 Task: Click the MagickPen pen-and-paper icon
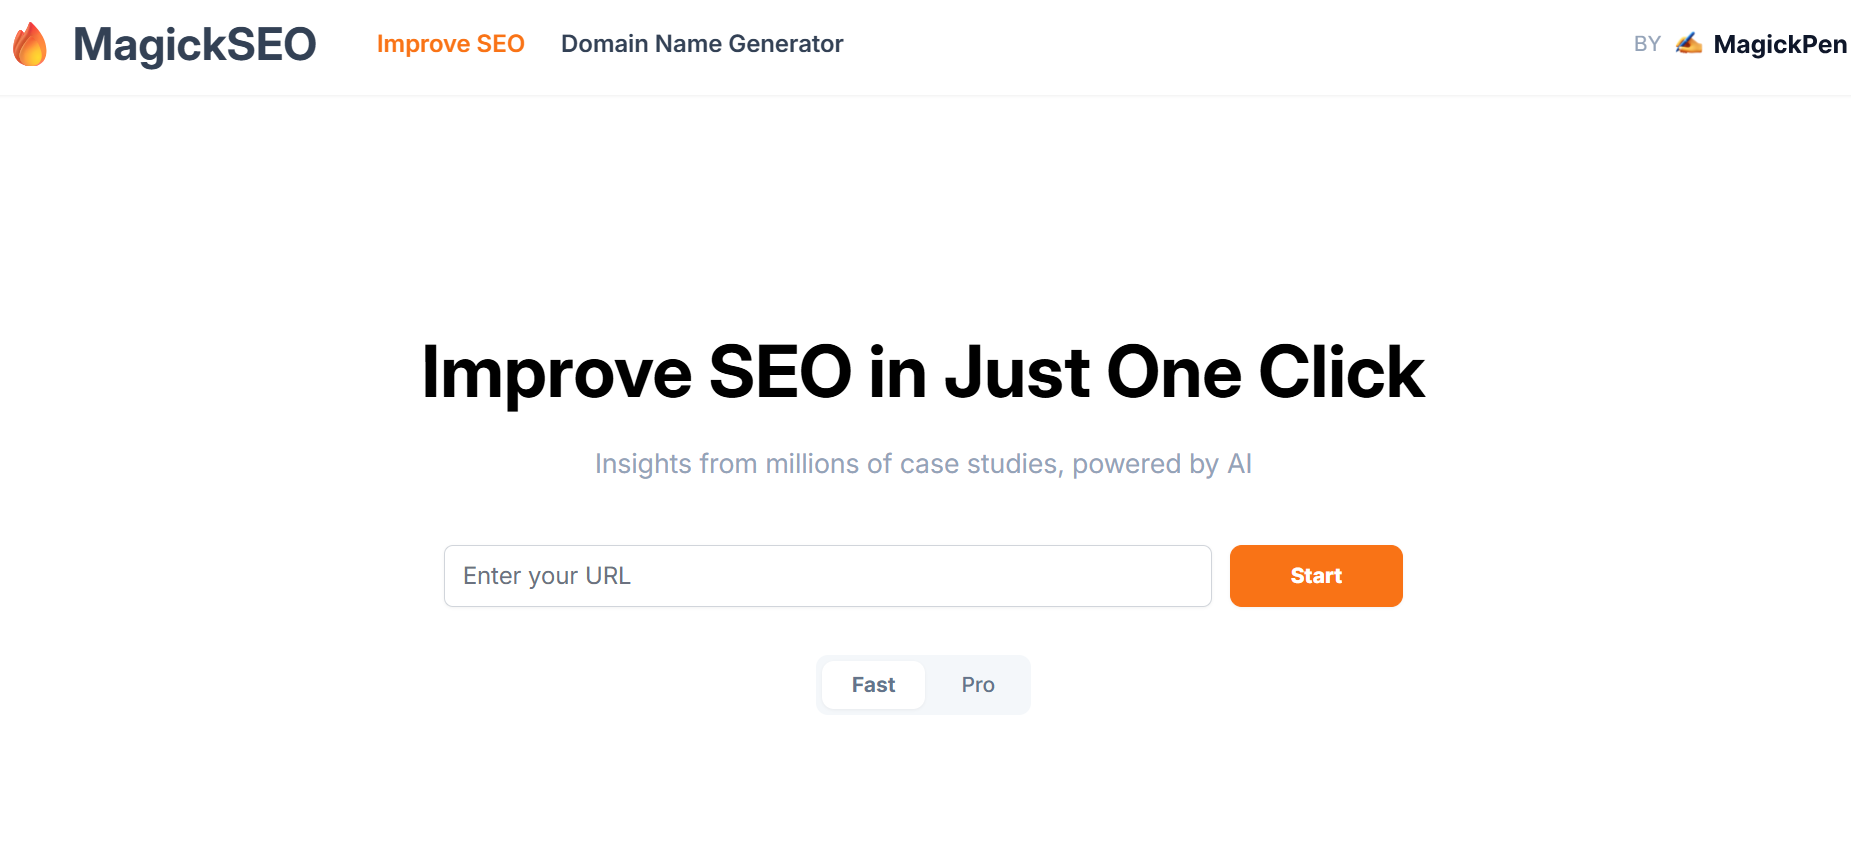[x=1689, y=43]
